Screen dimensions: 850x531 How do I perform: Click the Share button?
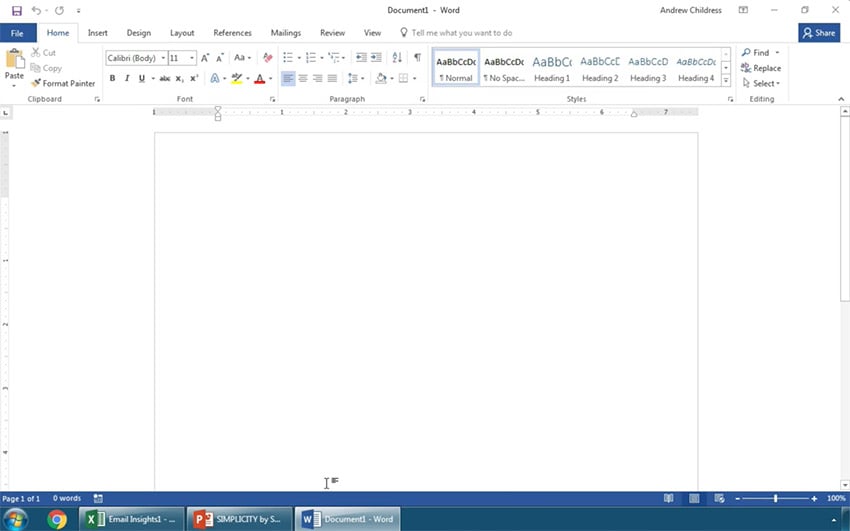[x=819, y=33]
